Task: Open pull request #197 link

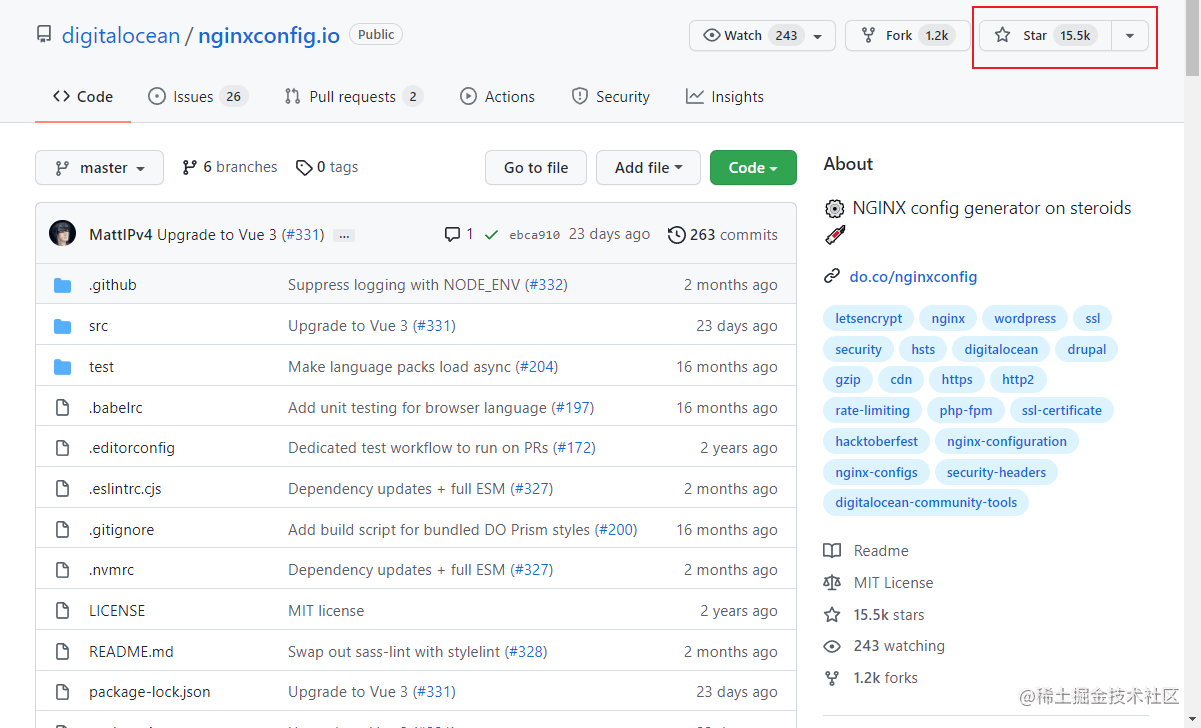Action: (572, 408)
